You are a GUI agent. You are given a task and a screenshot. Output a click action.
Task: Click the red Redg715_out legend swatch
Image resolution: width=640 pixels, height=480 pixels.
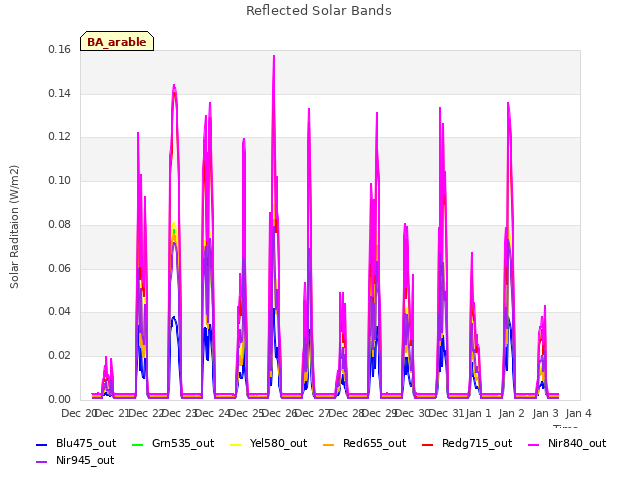click(x=427, y=444)
